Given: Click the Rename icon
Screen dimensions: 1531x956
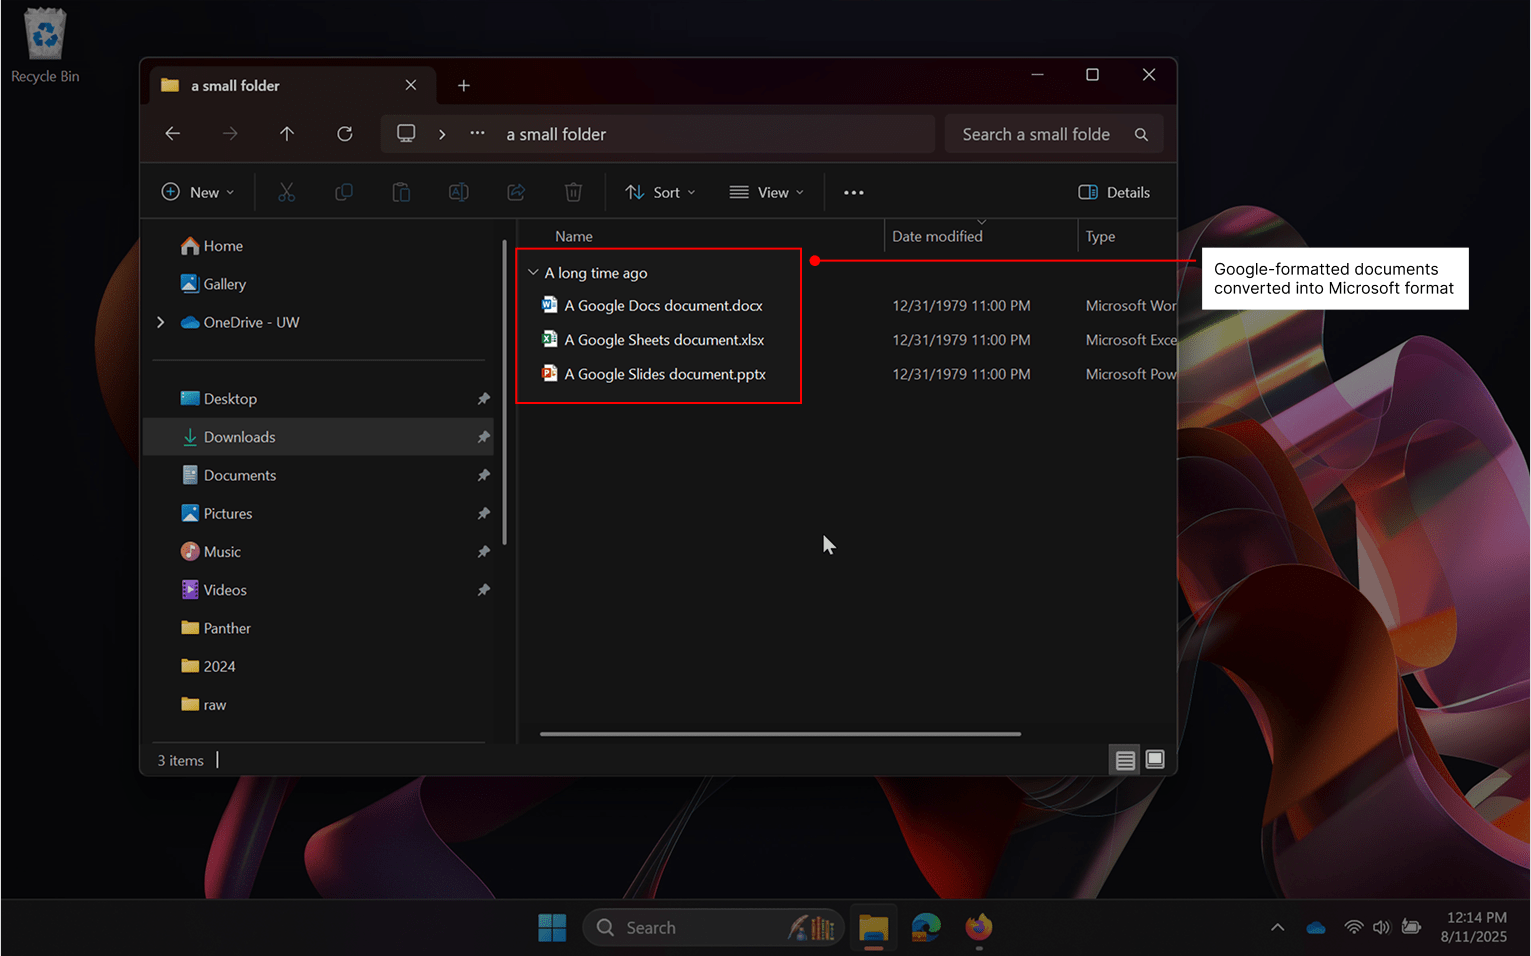Looking at the screenshot, I should [458, 191].
